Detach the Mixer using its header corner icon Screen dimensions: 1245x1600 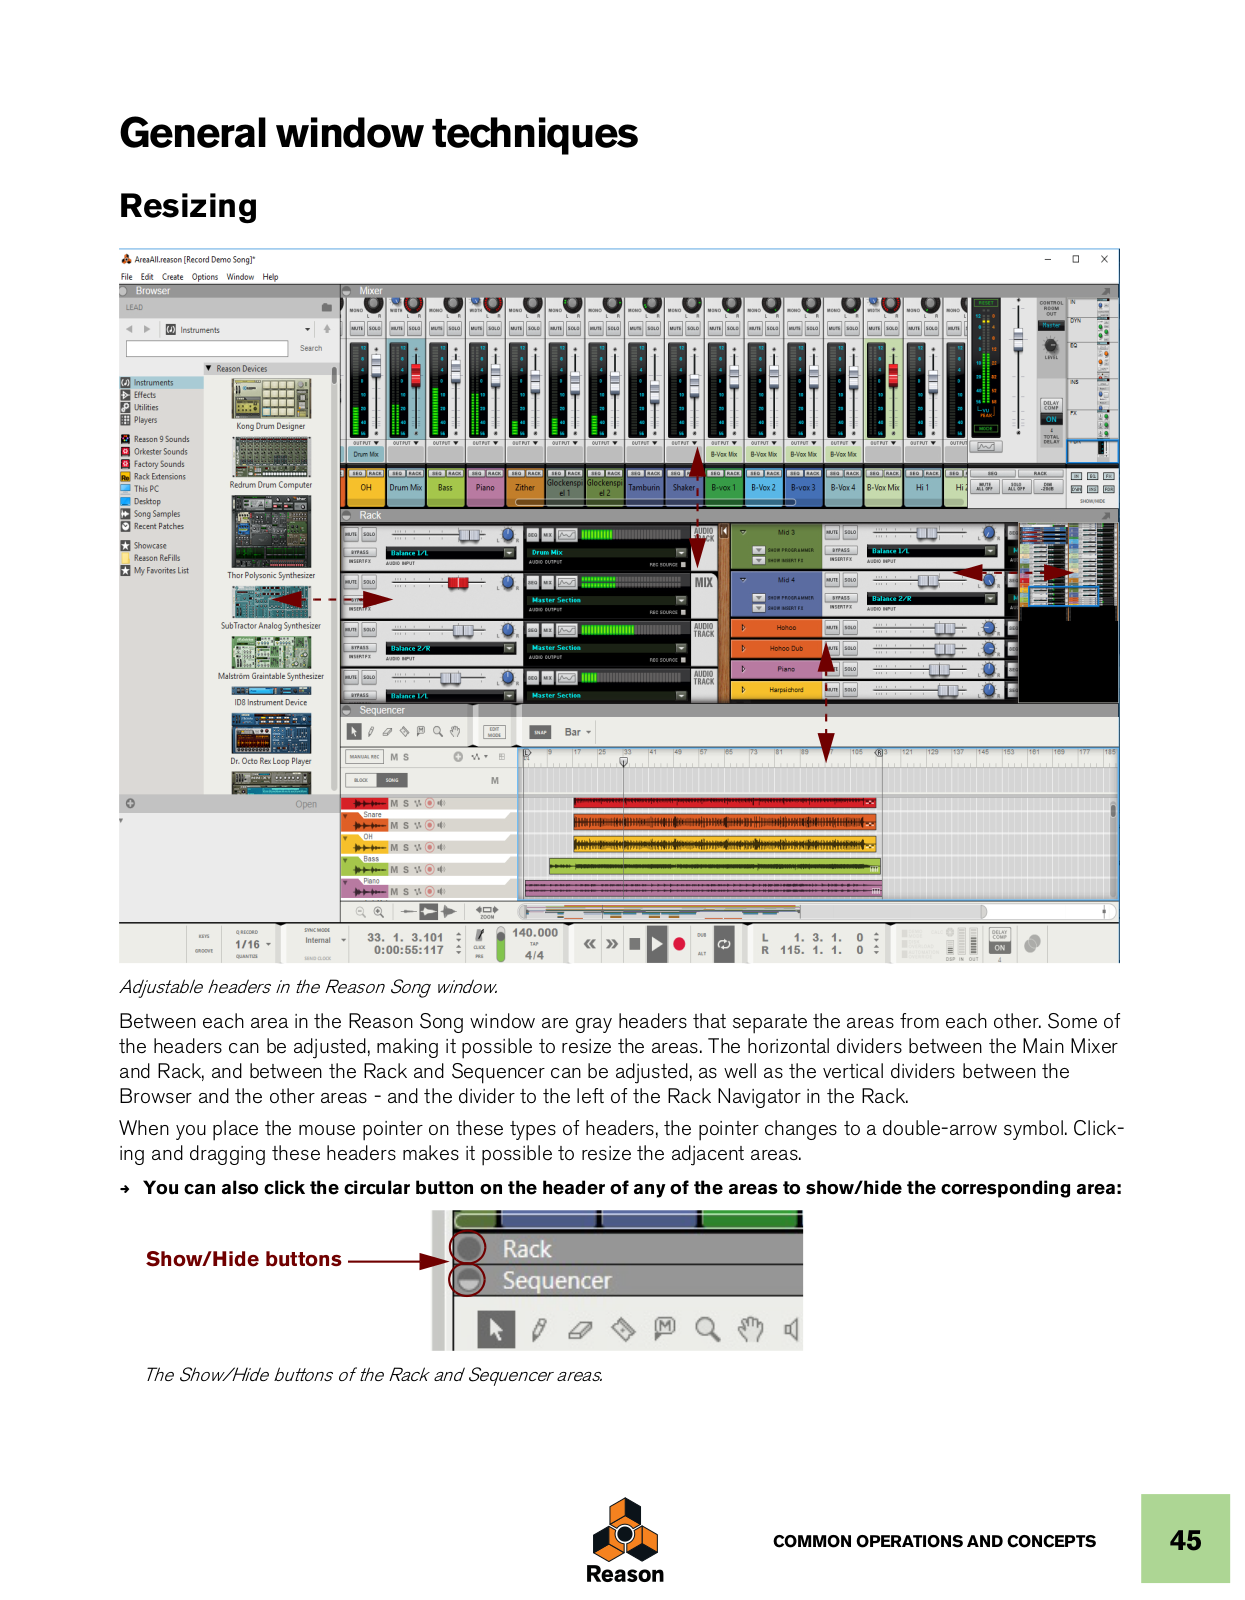(1106, 291)
